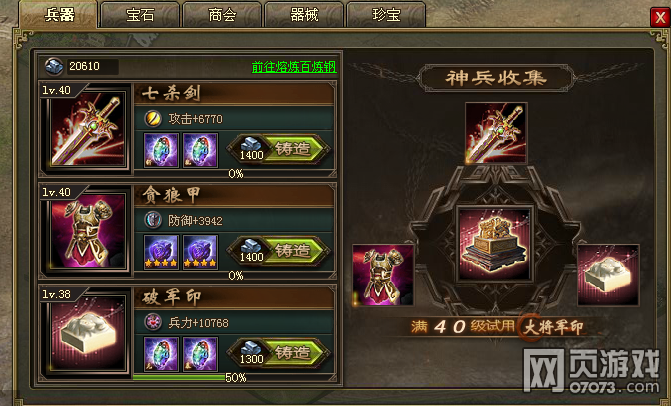Click the steel ingot currency icon
Viewport: 671px width, 406px height.
[54, 66]
